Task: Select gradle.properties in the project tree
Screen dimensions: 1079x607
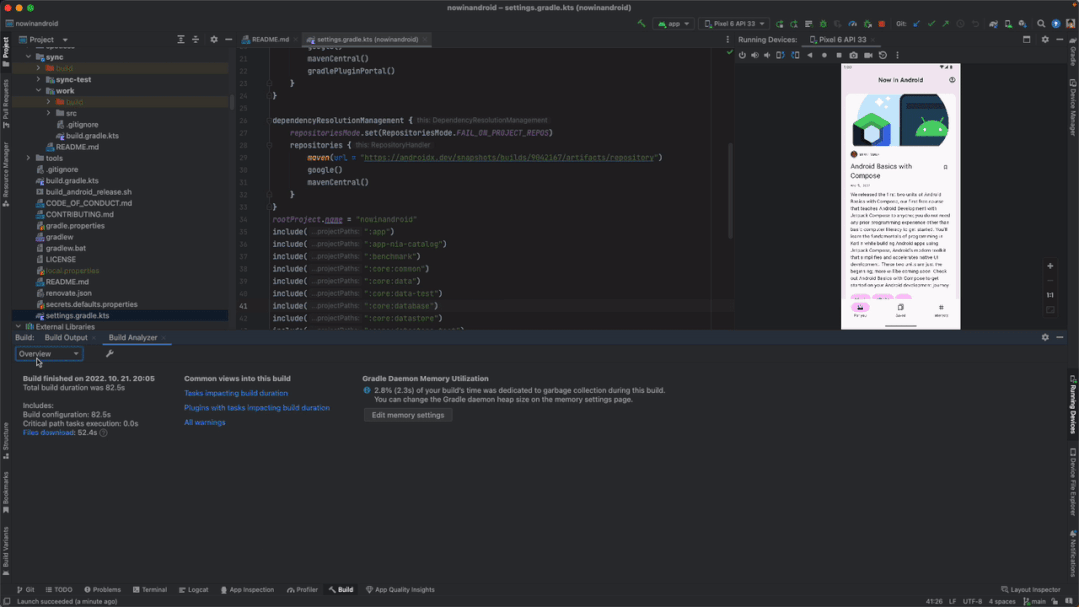Action: coord(75,226)
